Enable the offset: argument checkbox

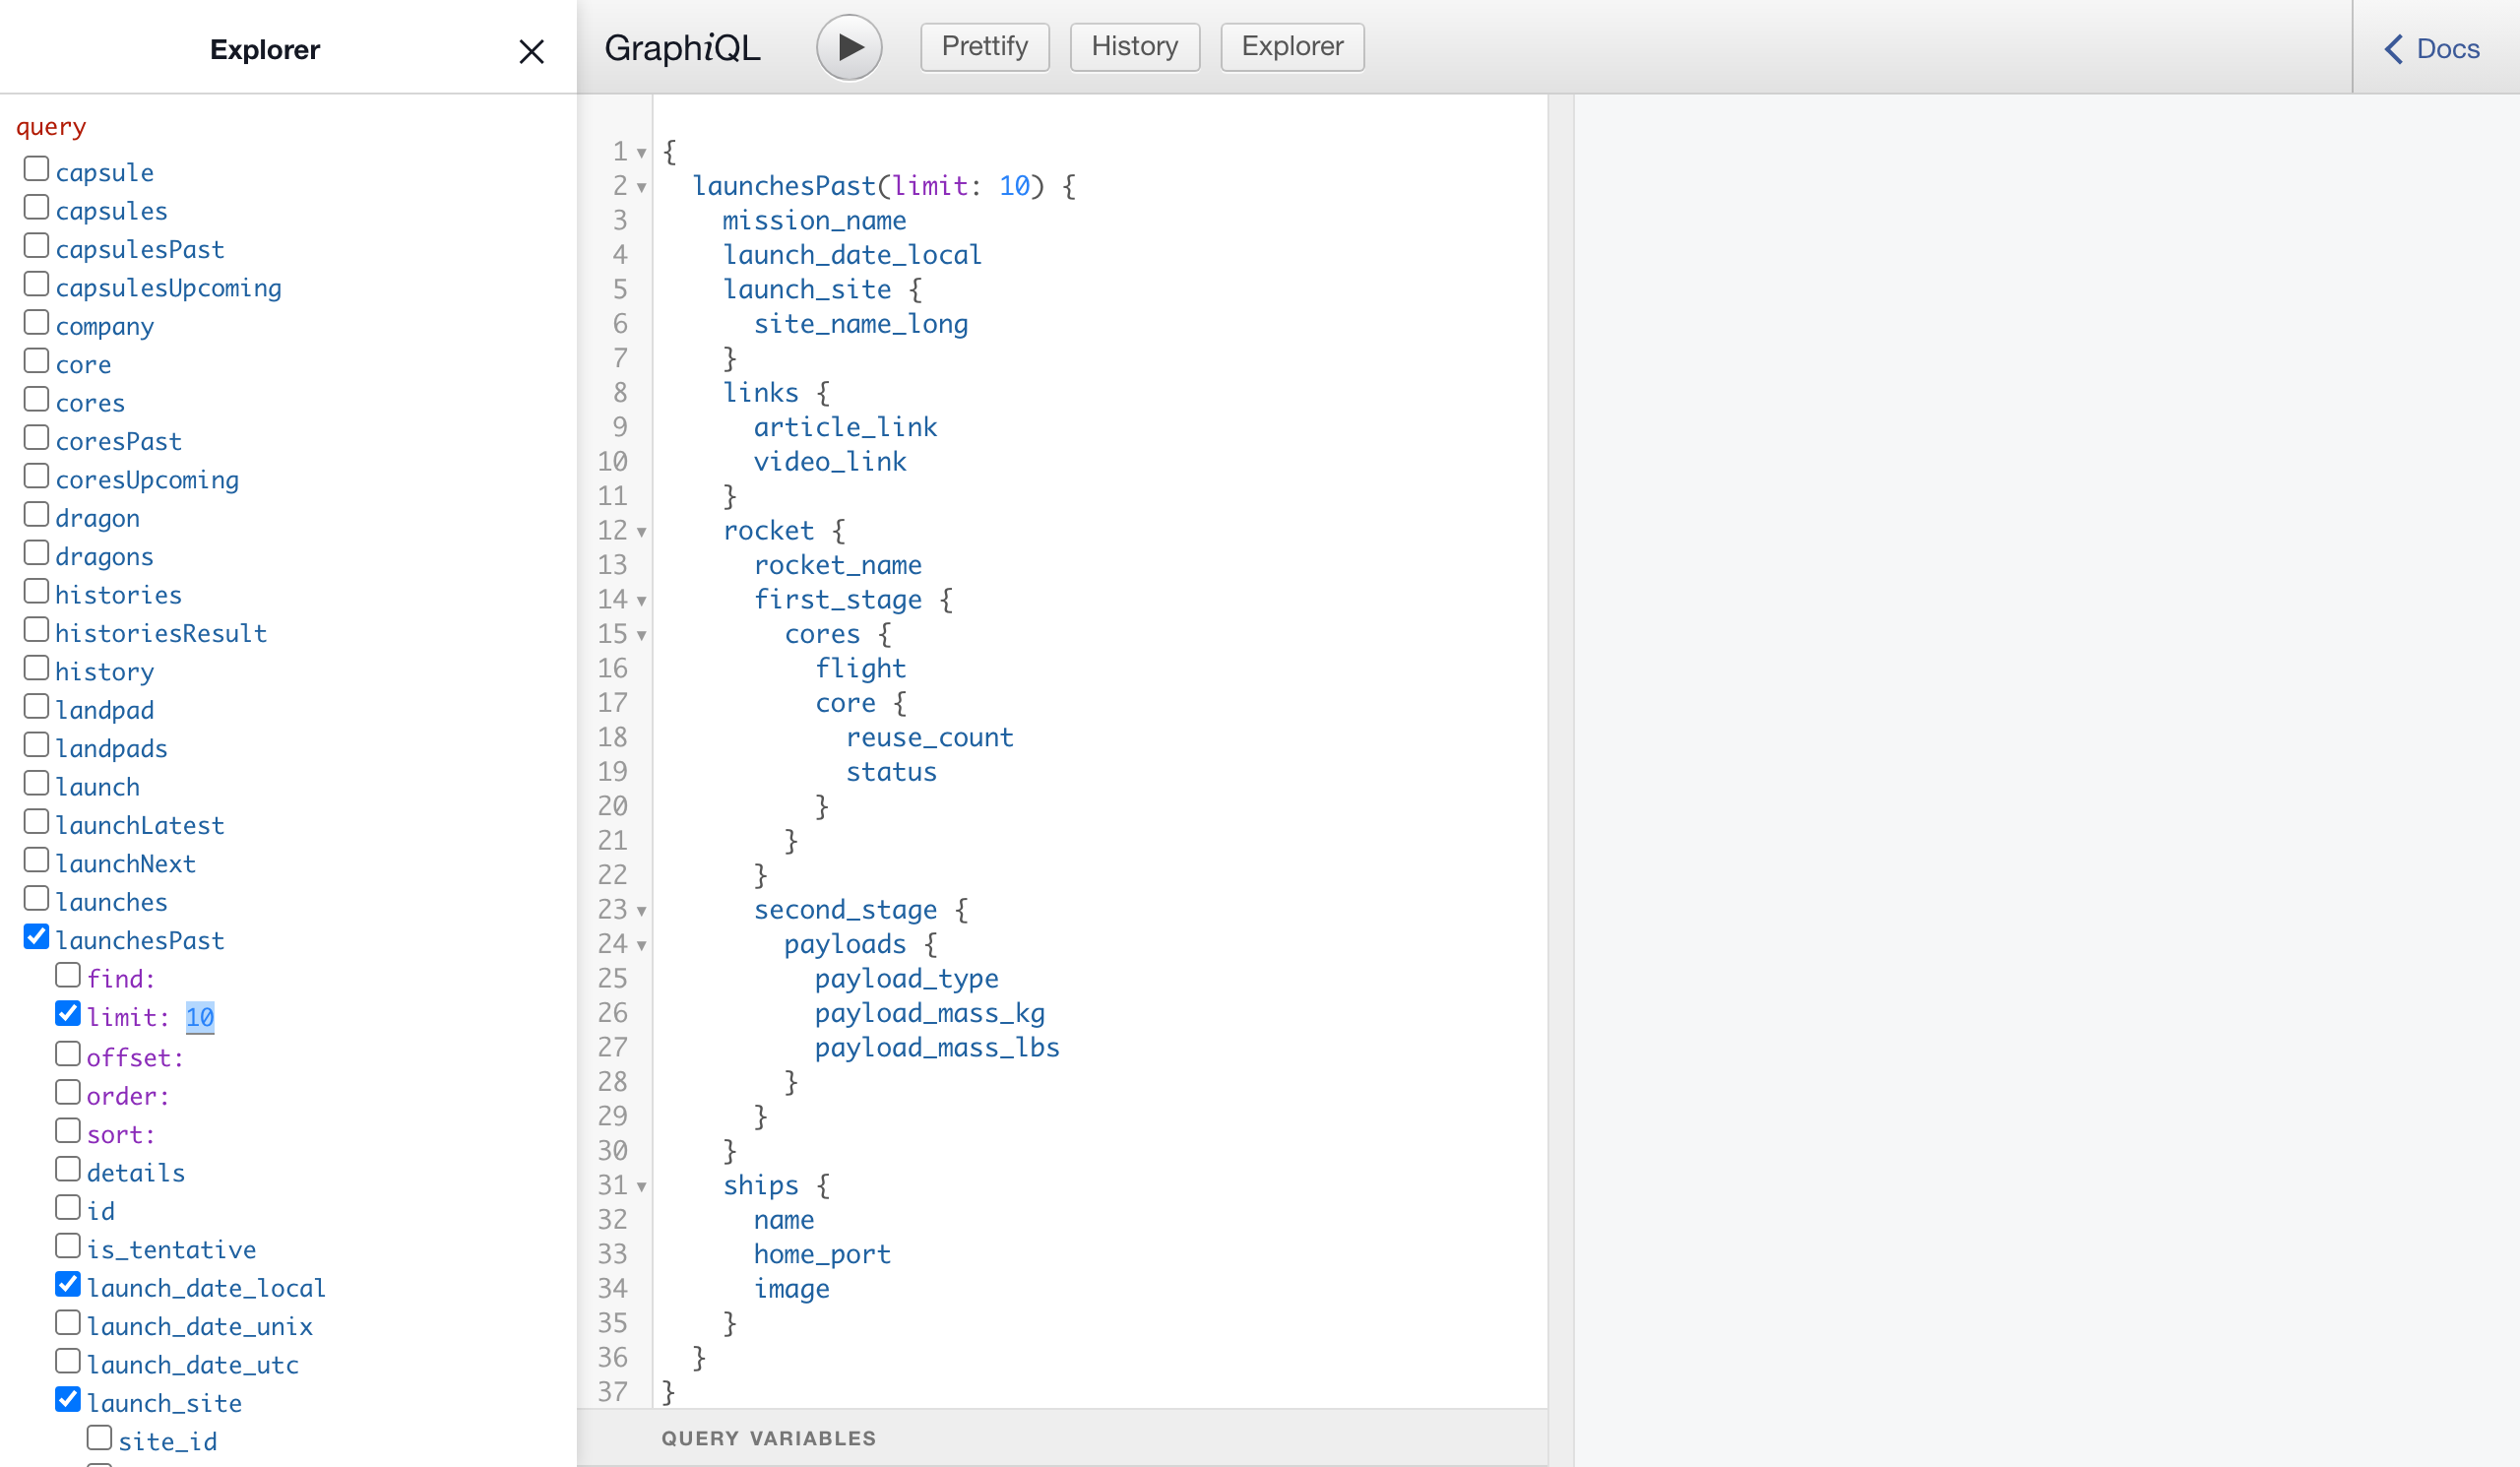68,1054
